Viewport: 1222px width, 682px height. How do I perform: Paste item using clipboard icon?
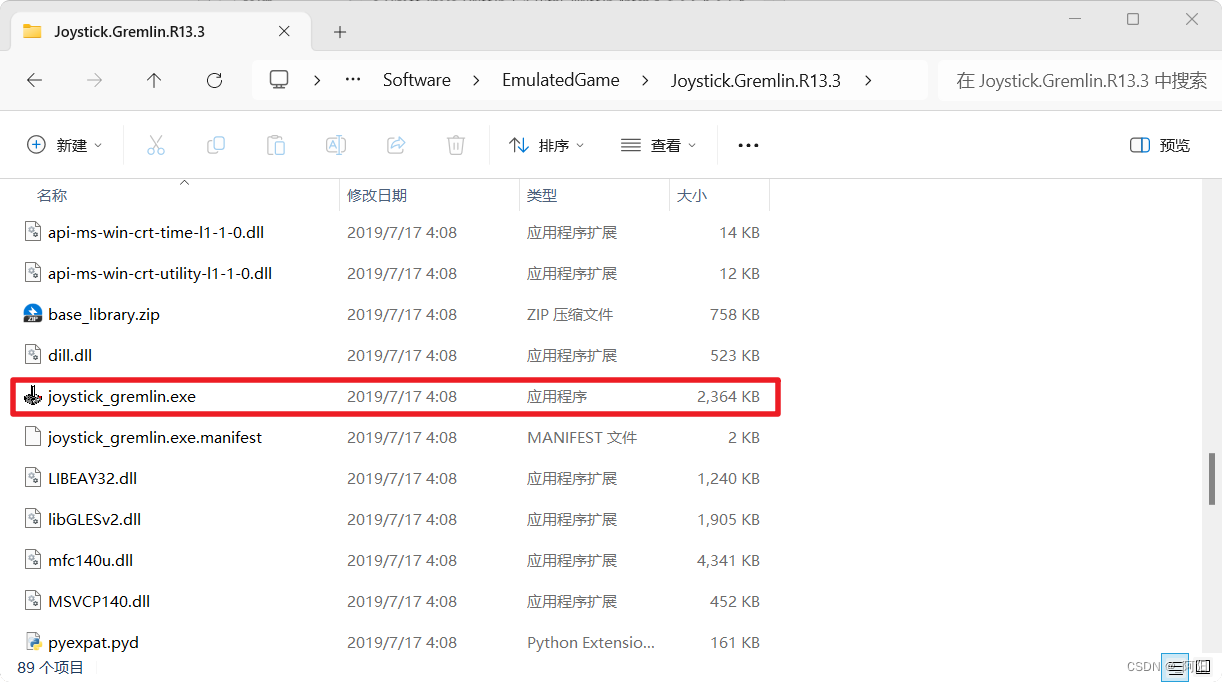click(276, 145)
